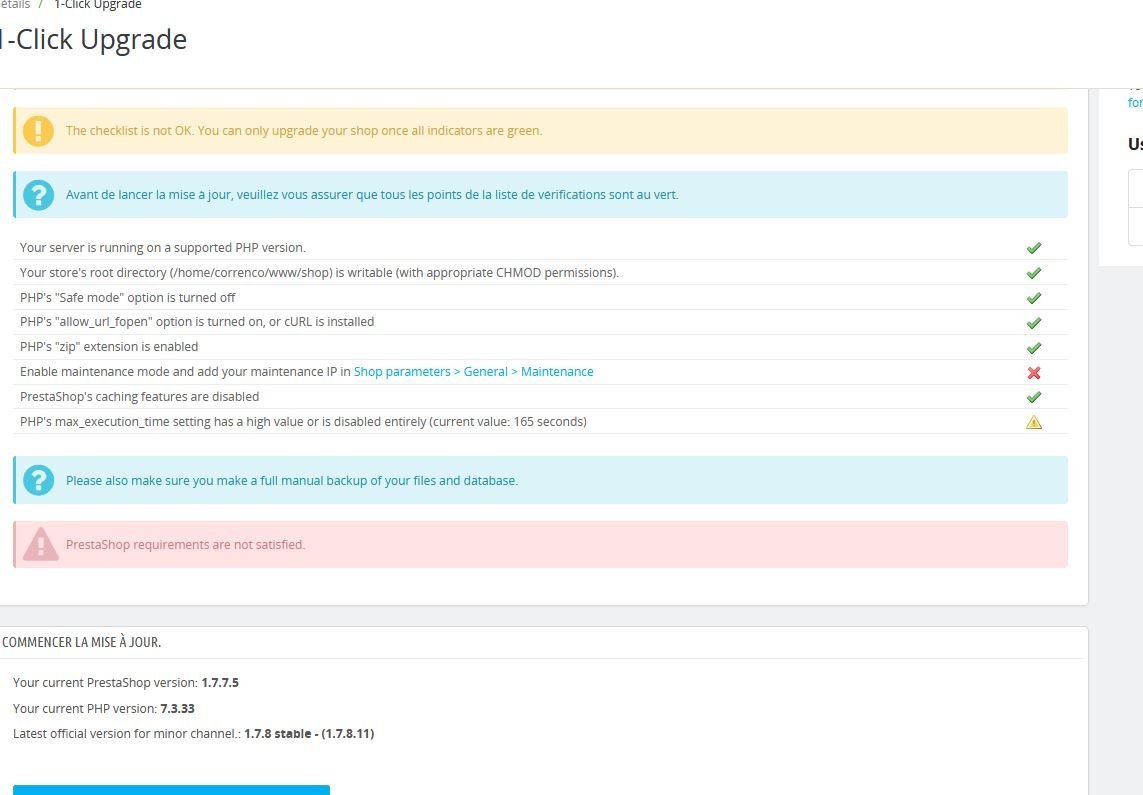The height and width of the screenshot is (795, 1143).
Task: Click the yellow warning icon for max_execution_time
Action: (1034, 422)
